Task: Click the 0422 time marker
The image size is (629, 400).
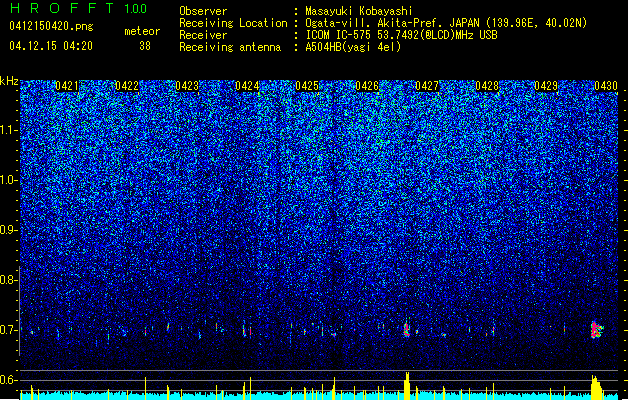Action: [x=127, y=86]
